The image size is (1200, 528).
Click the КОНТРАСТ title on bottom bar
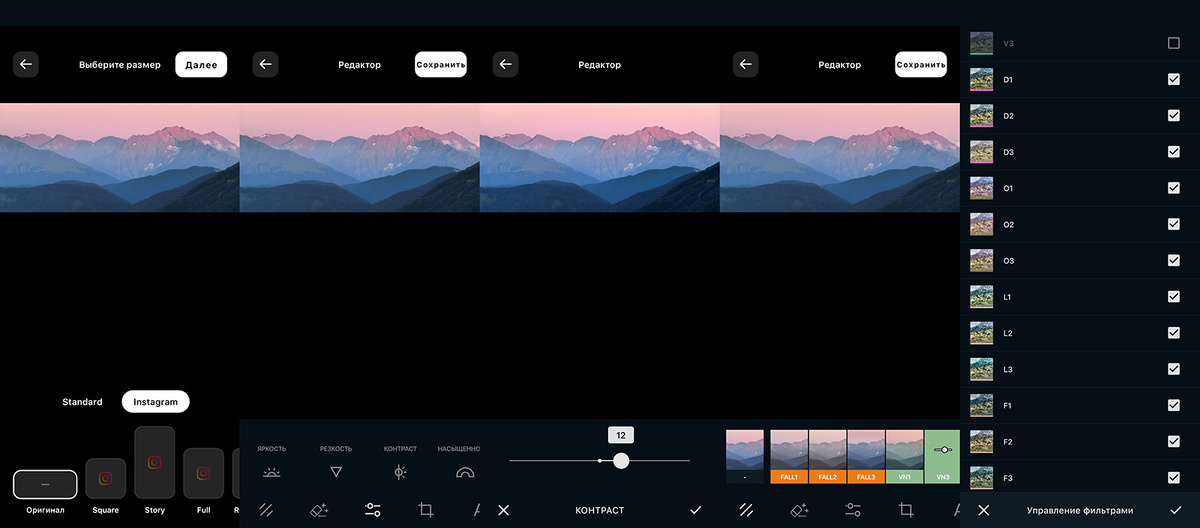click(x=600, y=510)
